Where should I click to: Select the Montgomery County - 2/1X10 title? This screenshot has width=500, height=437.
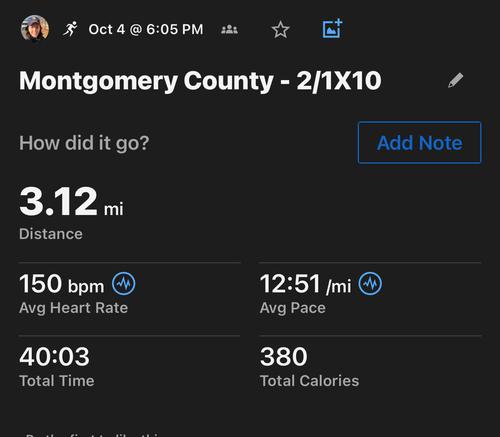click(x=200, y=81)
